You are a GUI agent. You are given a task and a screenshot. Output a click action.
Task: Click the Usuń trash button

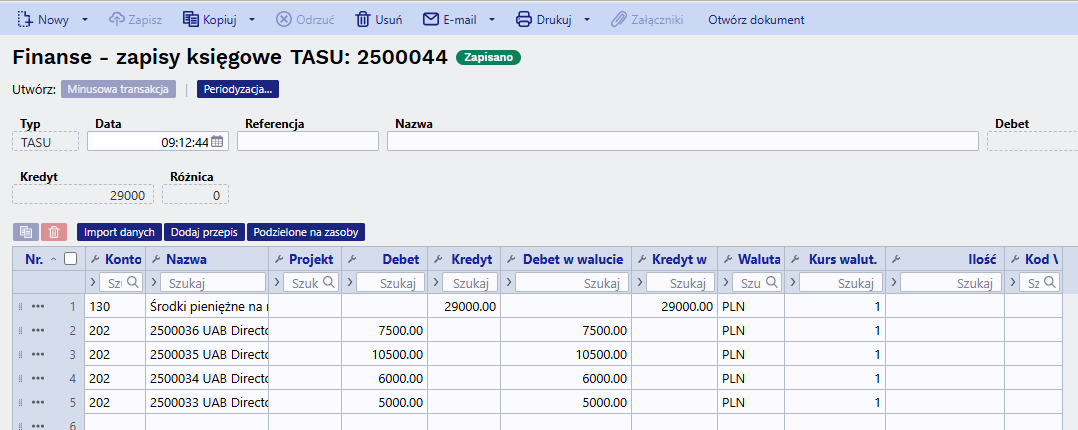tap(379, 20)
